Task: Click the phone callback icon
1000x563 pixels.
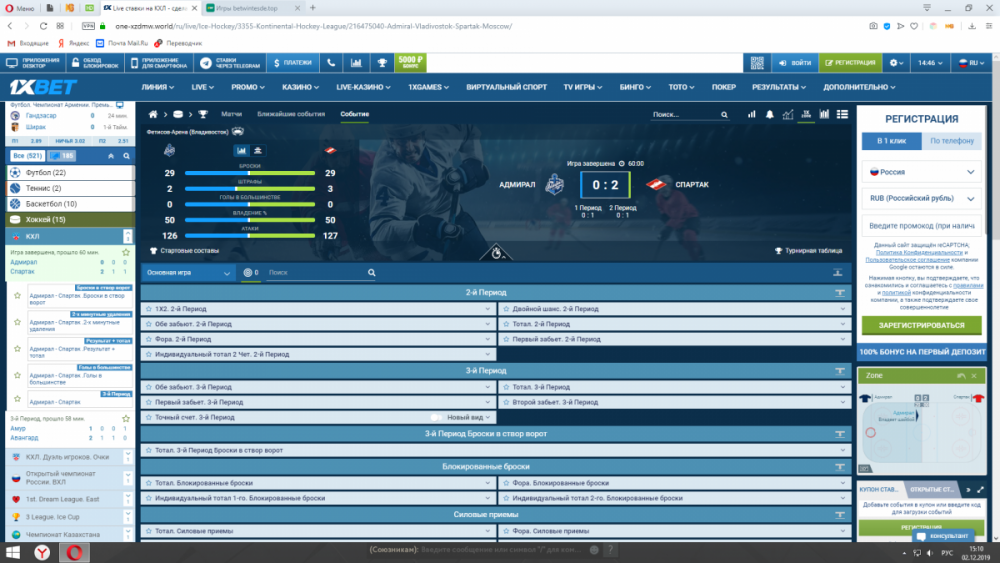Action: coord(331,63)
